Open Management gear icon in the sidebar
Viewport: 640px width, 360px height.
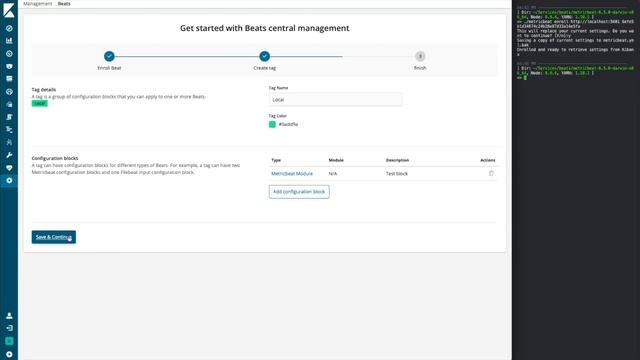(9, 180)
